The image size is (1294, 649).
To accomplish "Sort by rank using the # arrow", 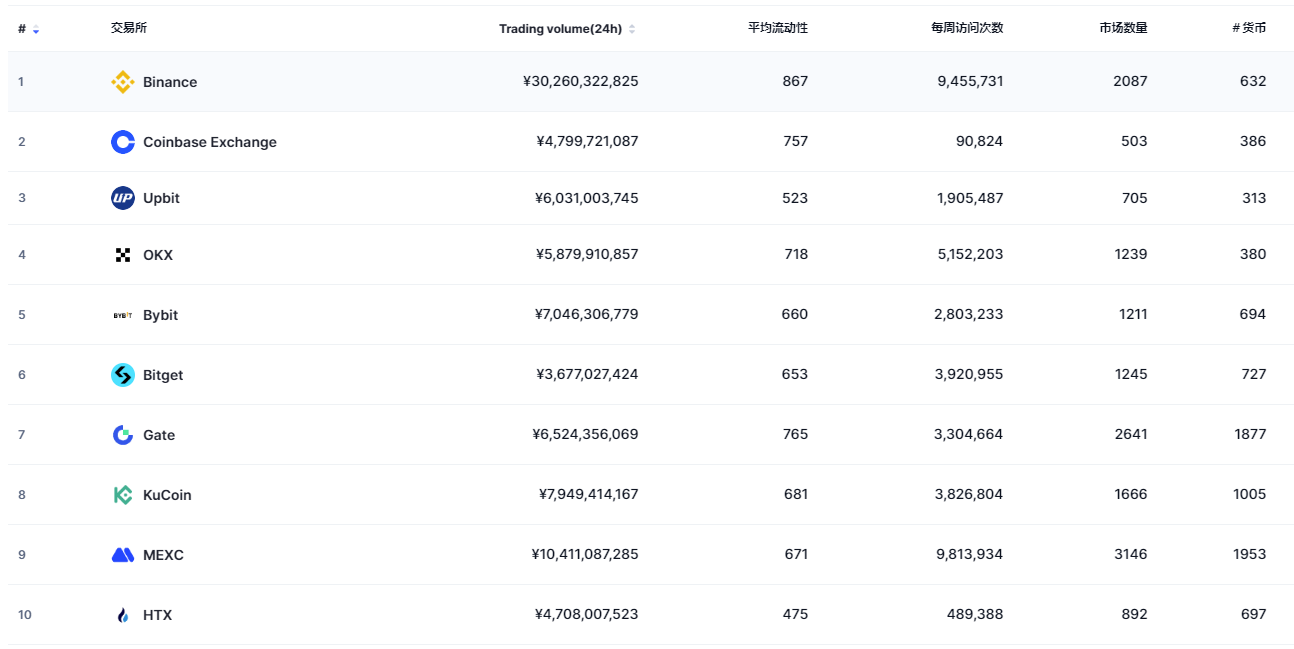I will (x=36, y=30).
